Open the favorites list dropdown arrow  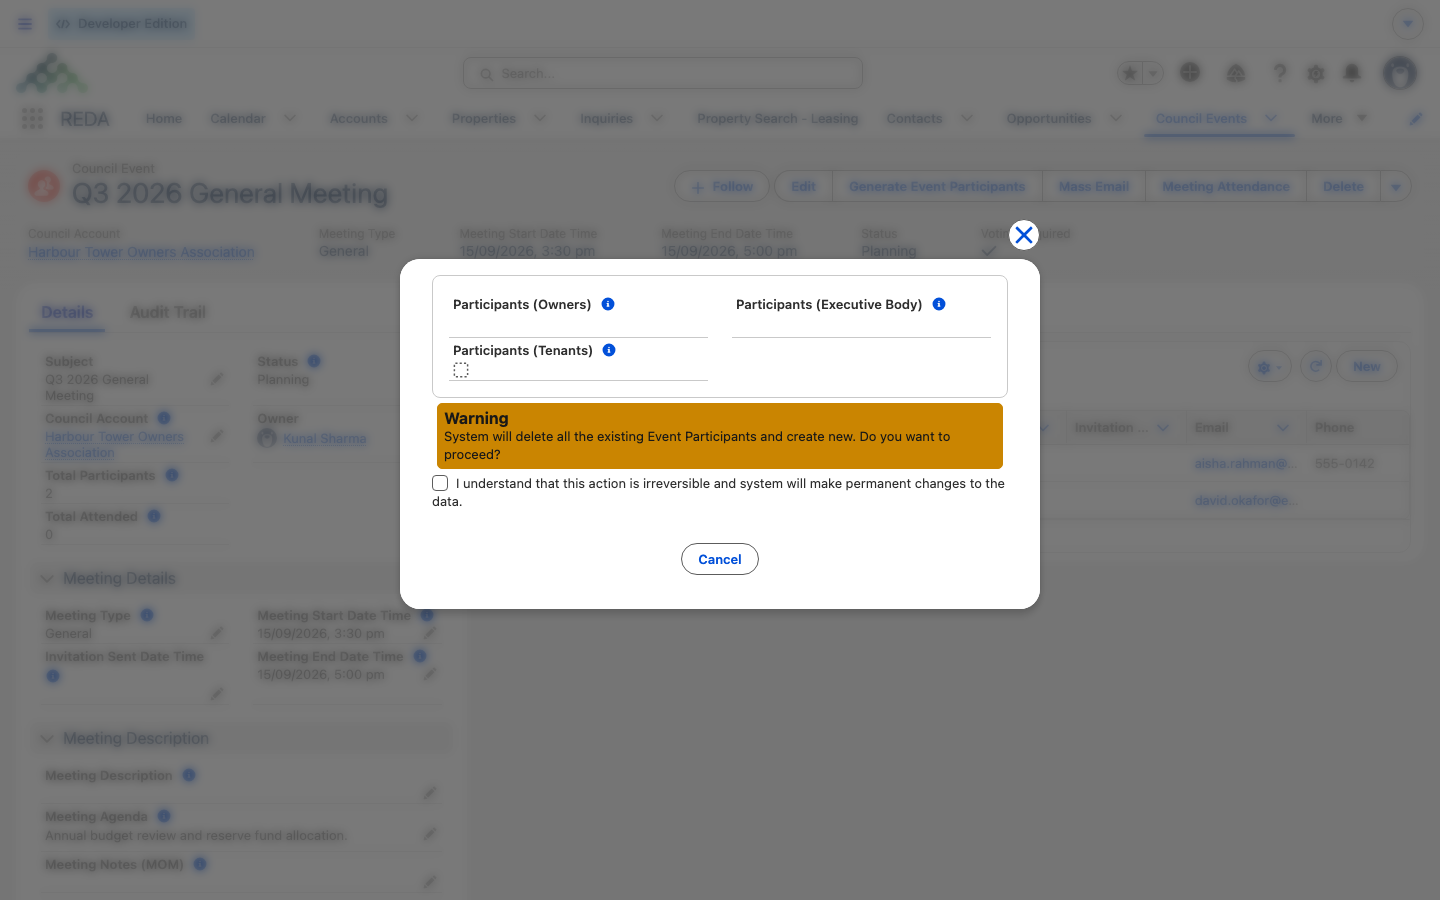pyautogui.click(x=1153, y=73)
